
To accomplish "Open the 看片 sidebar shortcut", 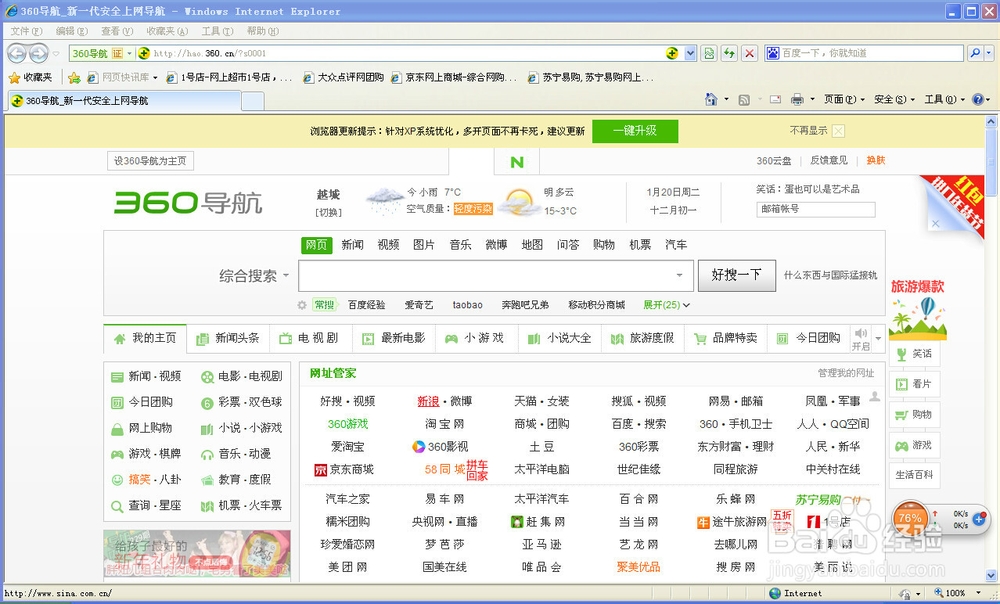I will click(915, 384).
